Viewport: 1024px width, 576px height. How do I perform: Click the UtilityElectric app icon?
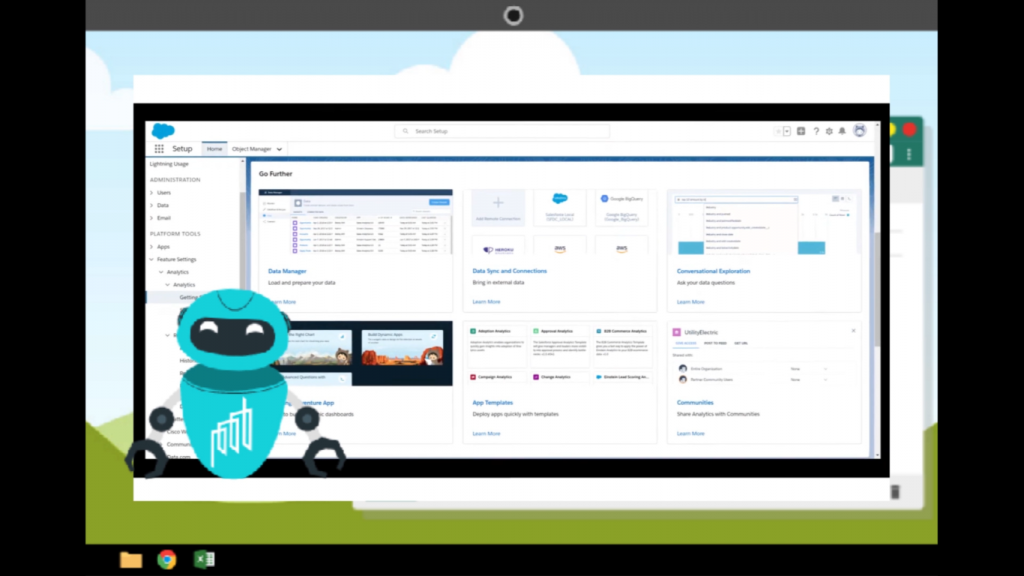point(677,332)
